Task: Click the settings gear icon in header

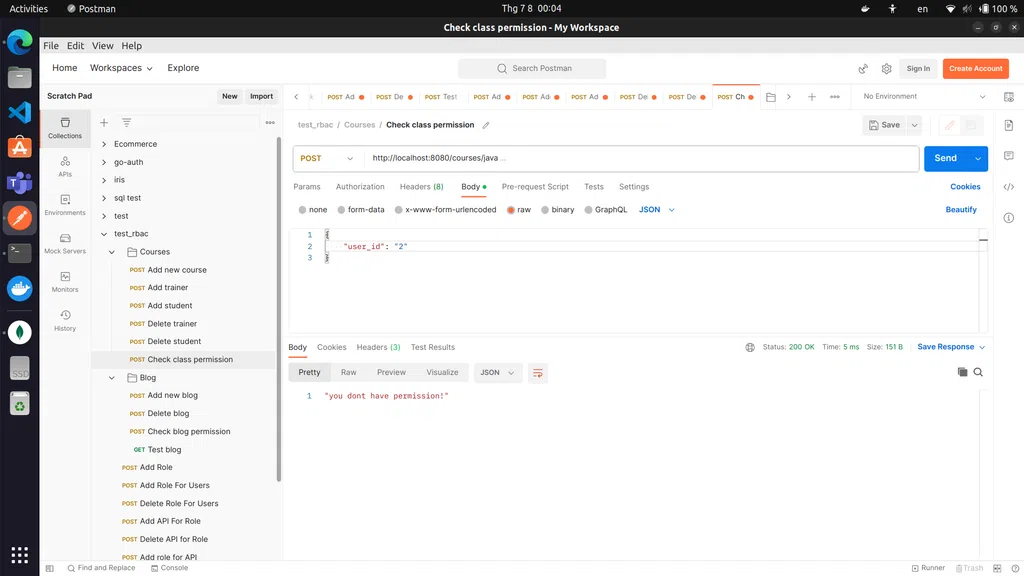Action: [886, 69]
